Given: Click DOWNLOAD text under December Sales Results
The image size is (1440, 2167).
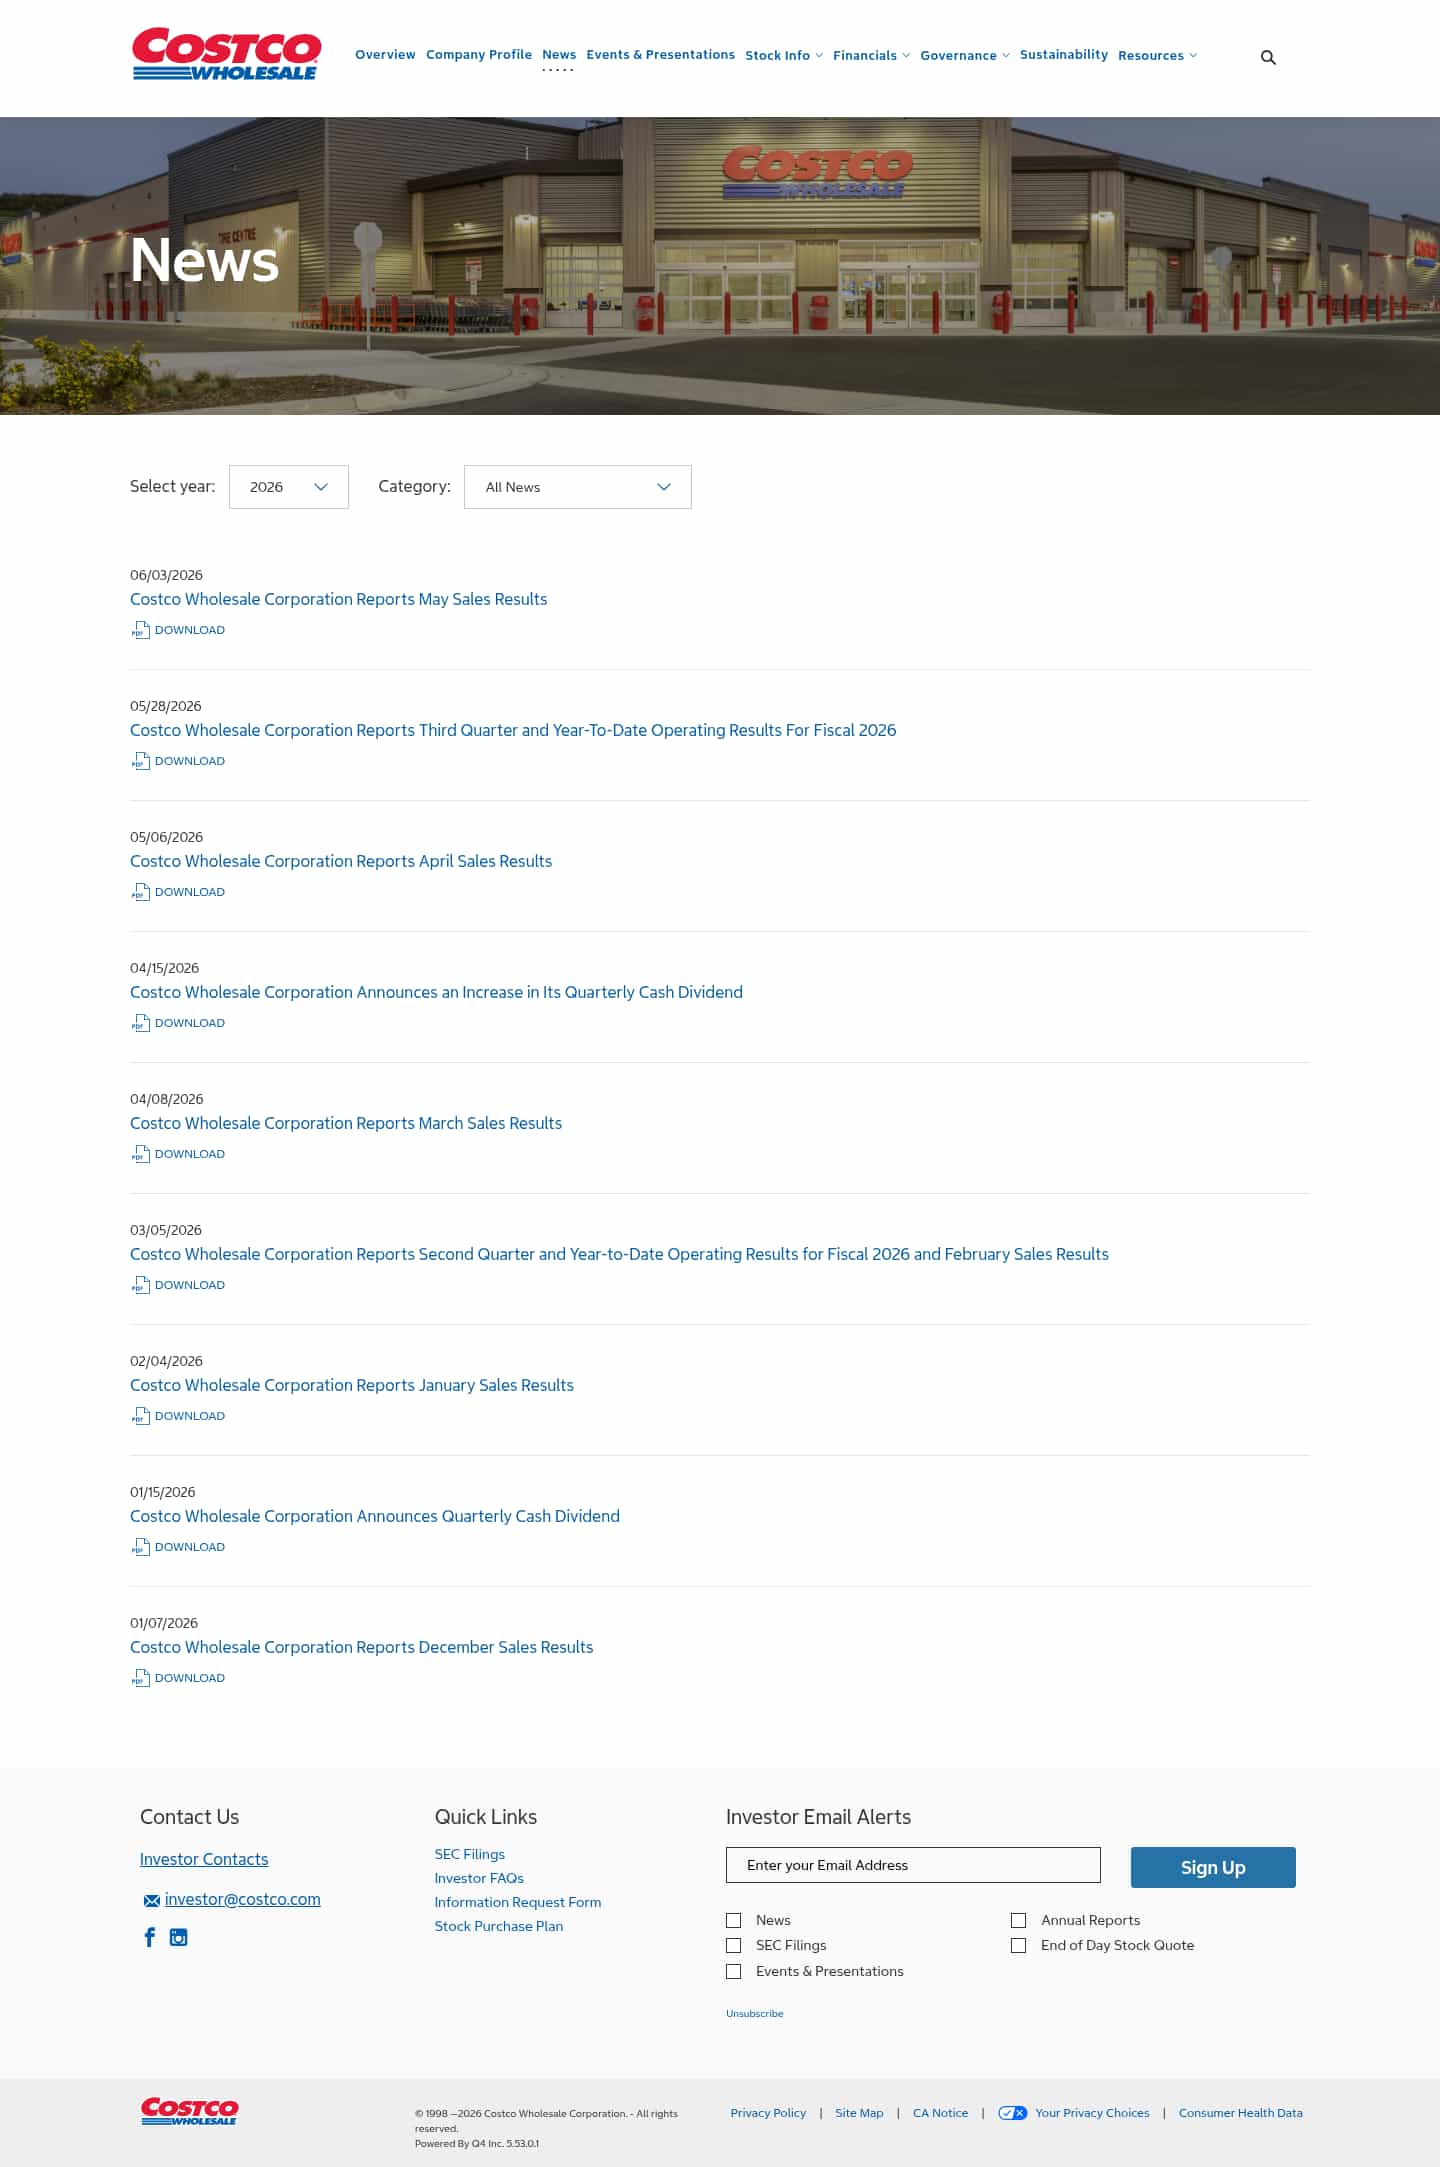Looking at the screenshot, I should pyautogui.click(x=190, y=1678).
